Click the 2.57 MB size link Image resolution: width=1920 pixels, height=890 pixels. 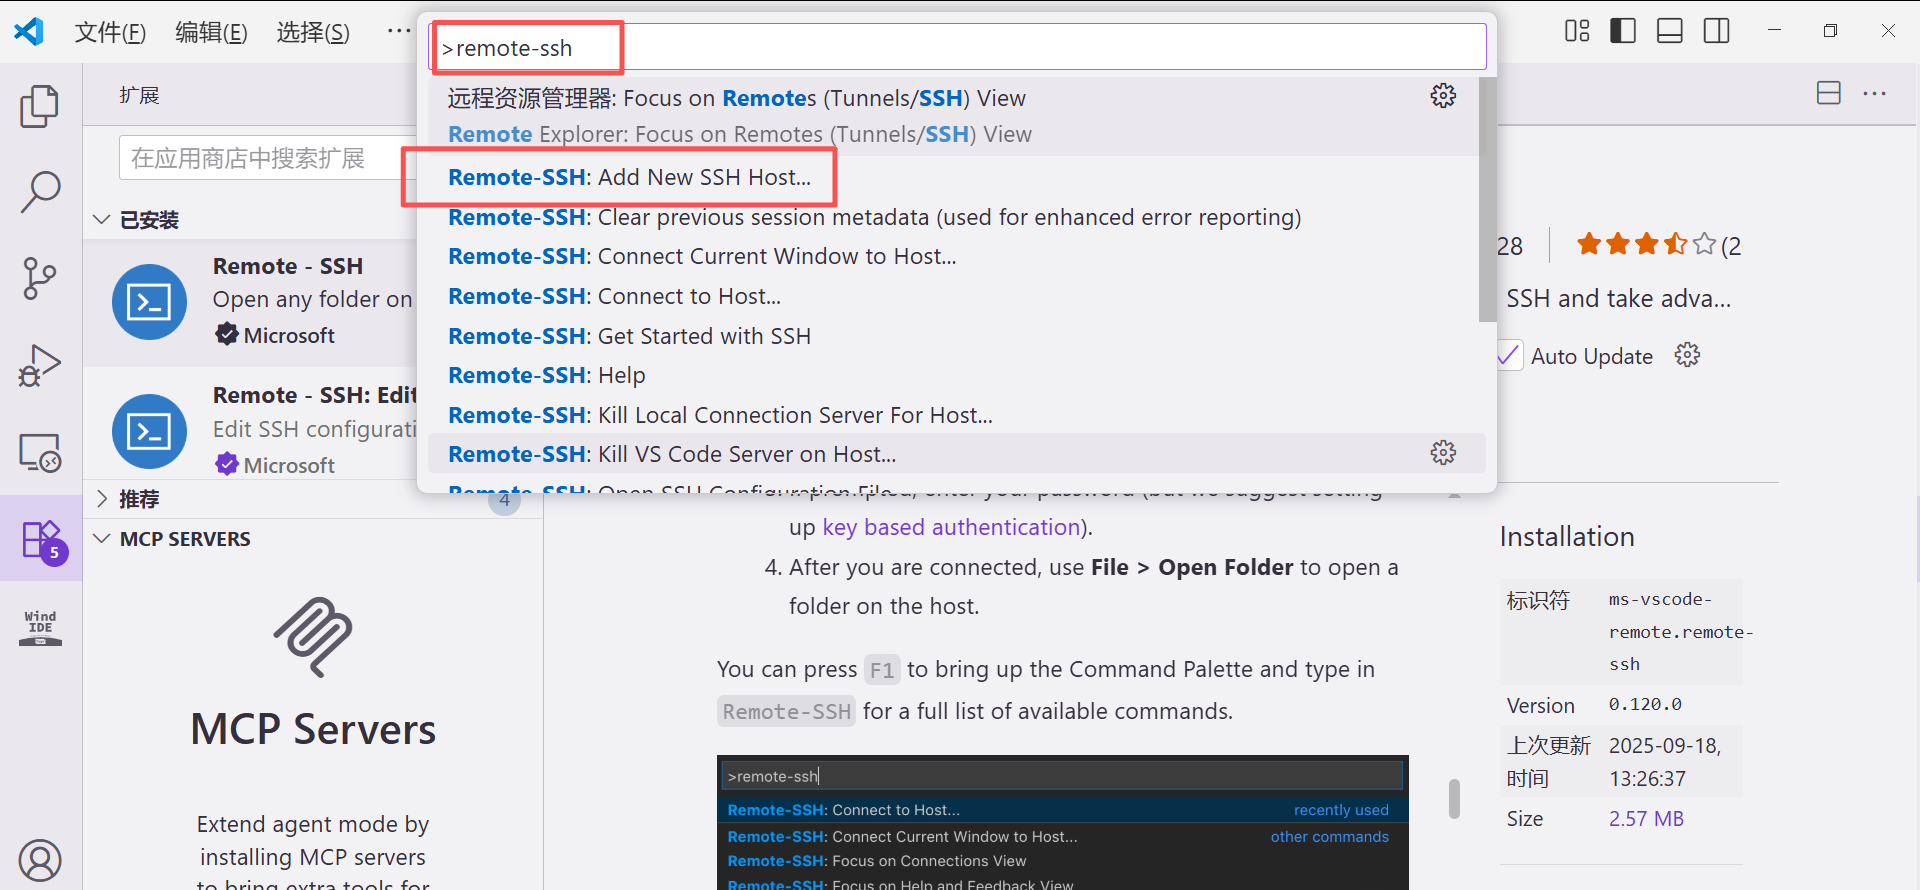pyautogui.click(x=1646, y=819)
